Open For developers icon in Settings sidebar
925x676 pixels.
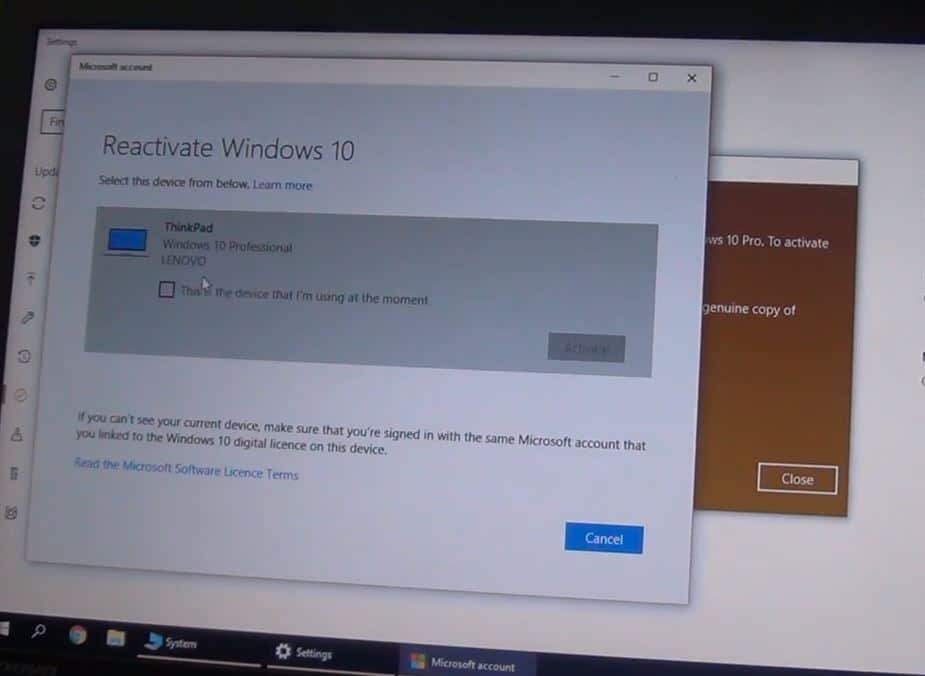click(14, 473)
